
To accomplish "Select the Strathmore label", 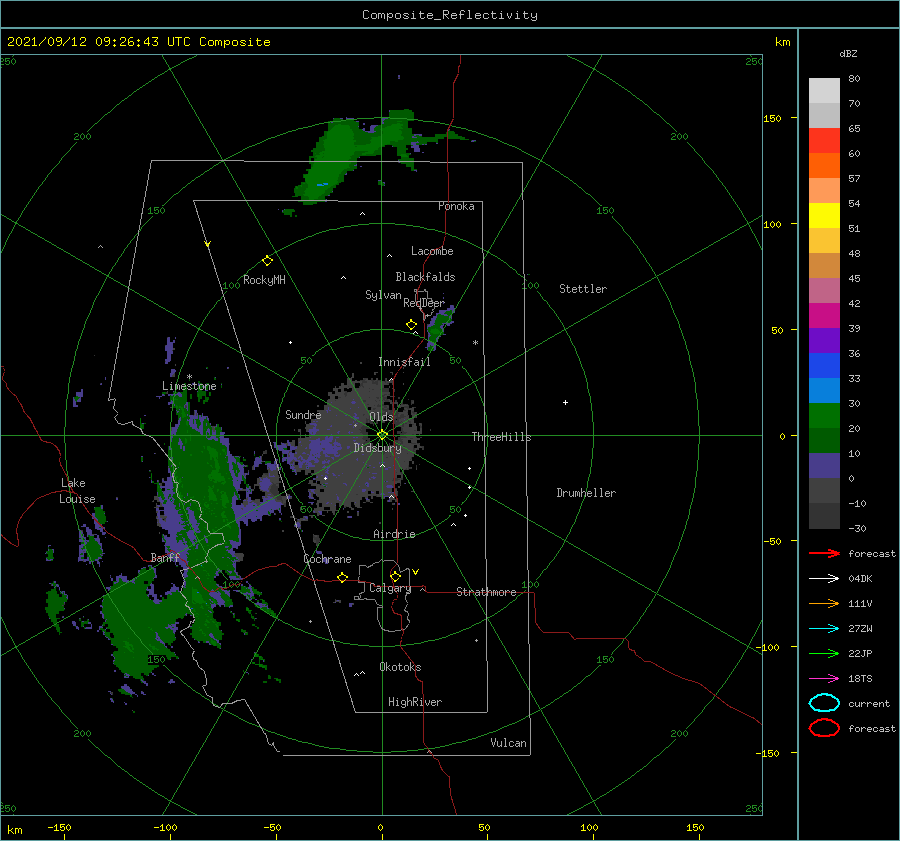I will 486,592.
